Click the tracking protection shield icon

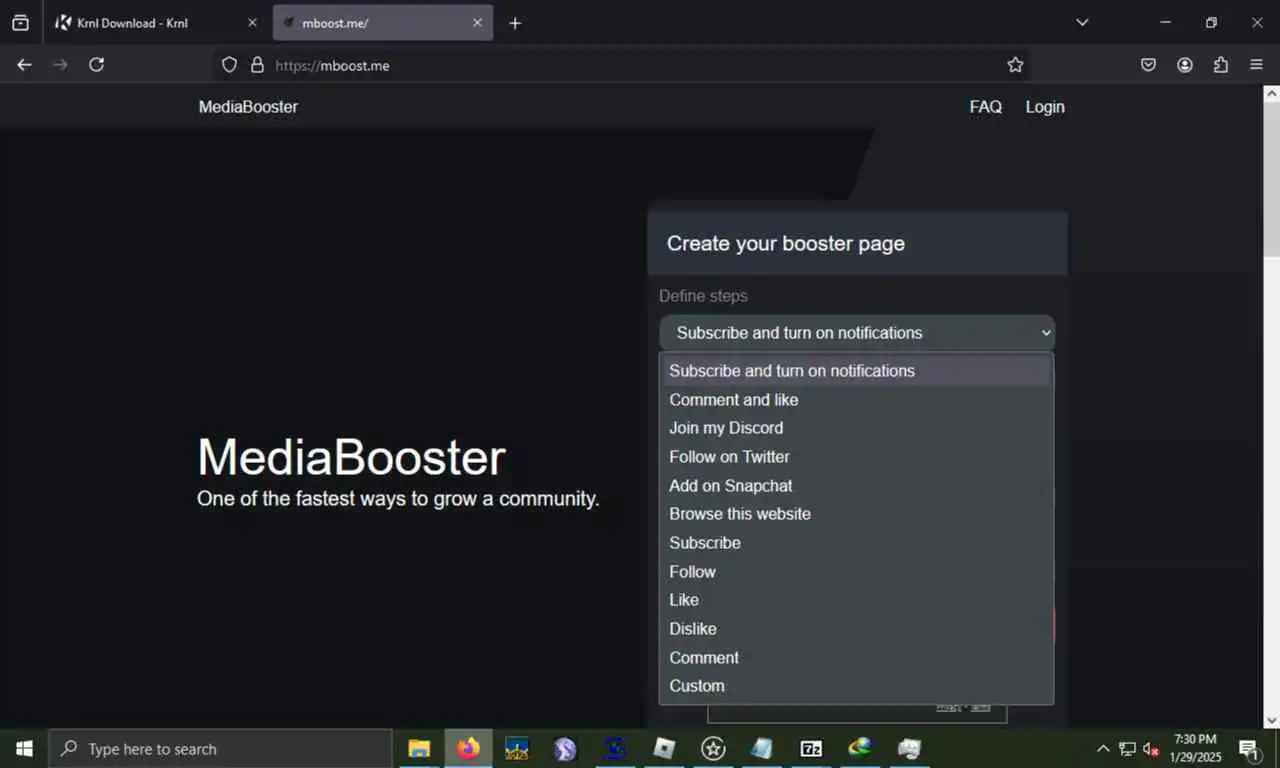pyautogui.click(x=229, y=65)
